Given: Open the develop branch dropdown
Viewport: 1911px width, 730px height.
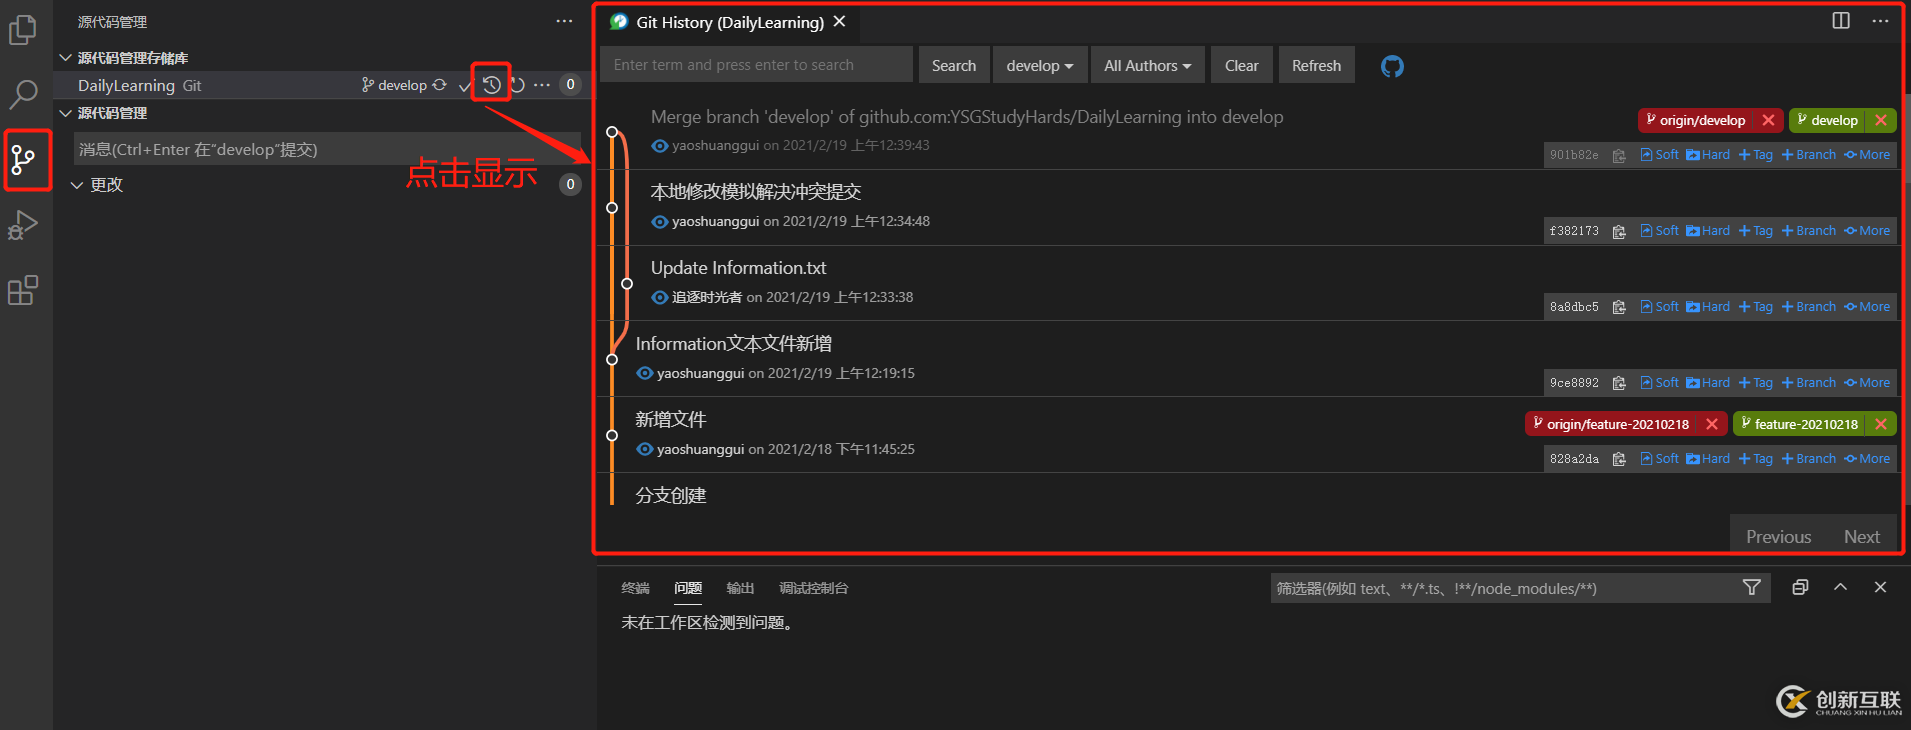Looking at the screenshot, I should coord(1039,65).
